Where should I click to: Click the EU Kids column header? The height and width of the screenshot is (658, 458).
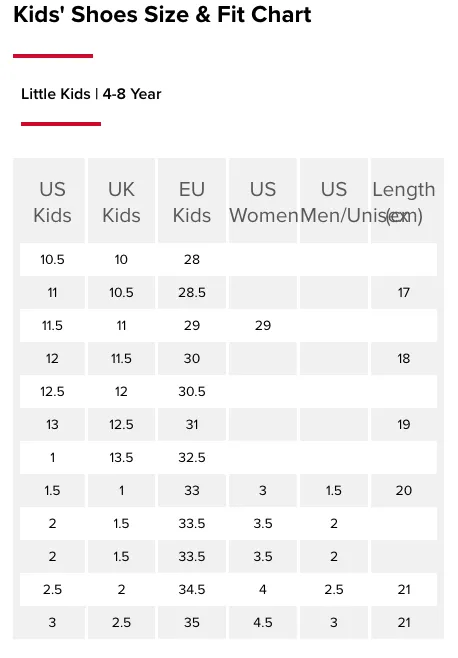pos(192,202)
